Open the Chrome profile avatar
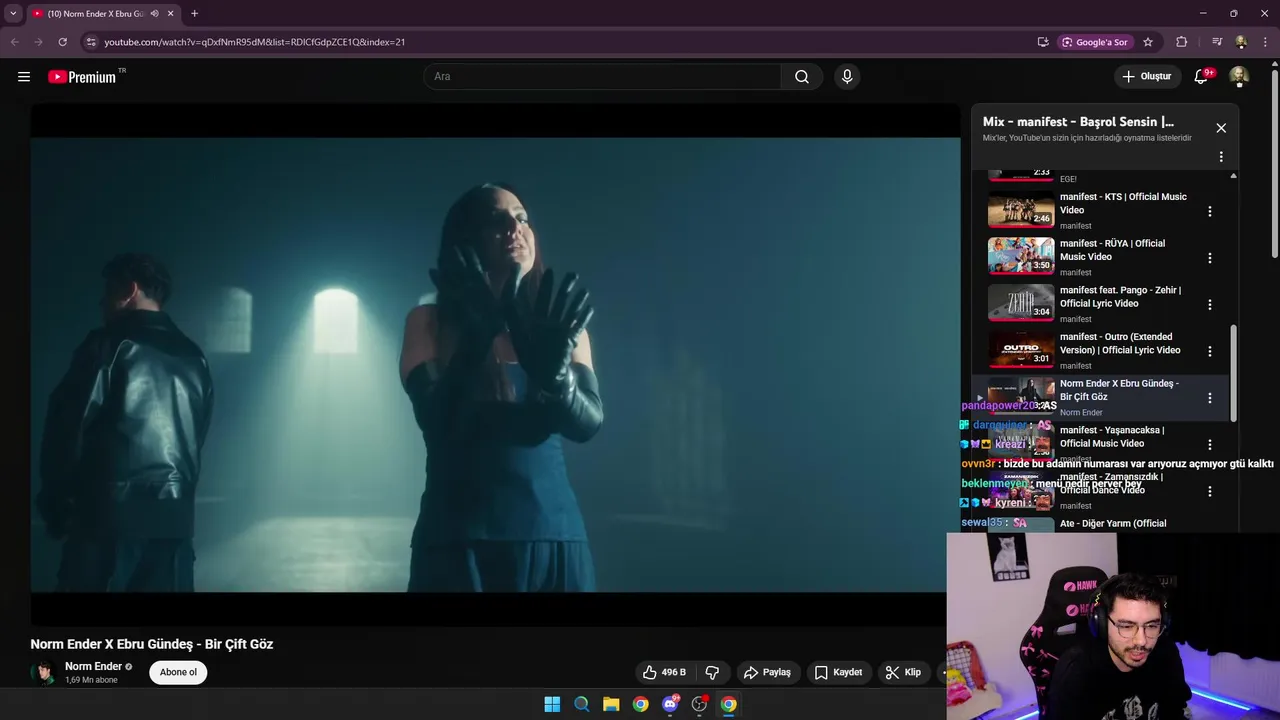 click(x=1241, y=42)
